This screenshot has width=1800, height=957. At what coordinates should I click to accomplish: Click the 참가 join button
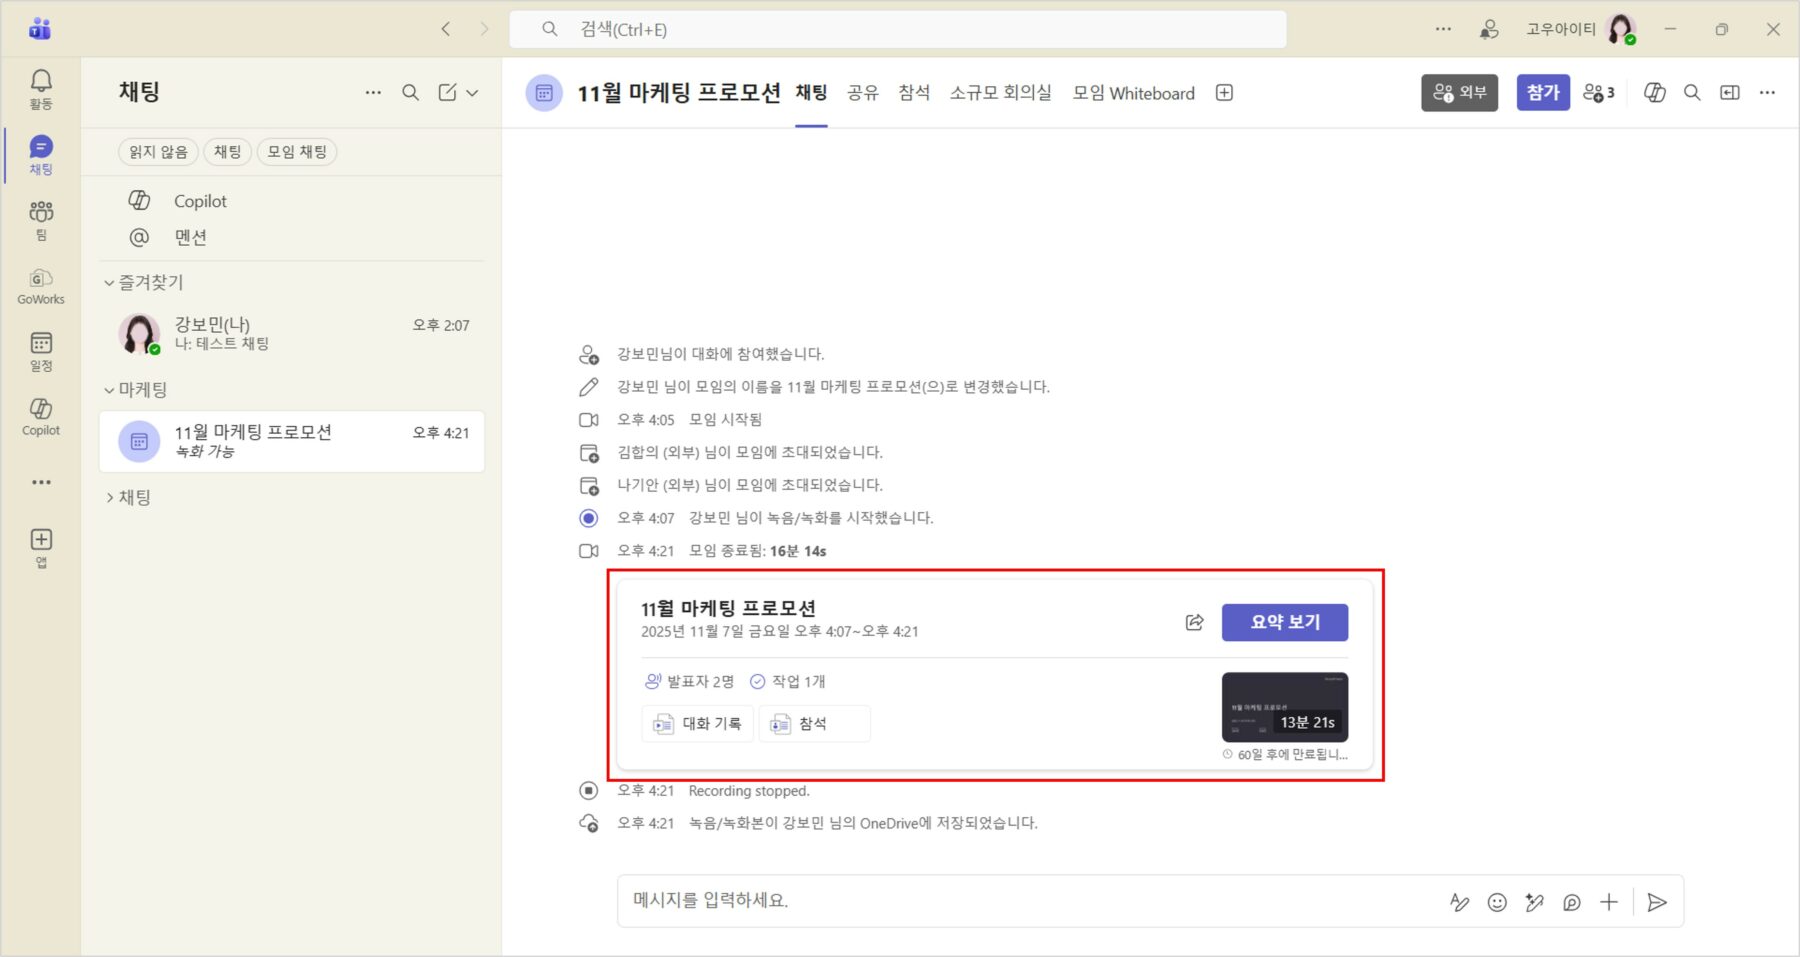tap(1542, 93)
